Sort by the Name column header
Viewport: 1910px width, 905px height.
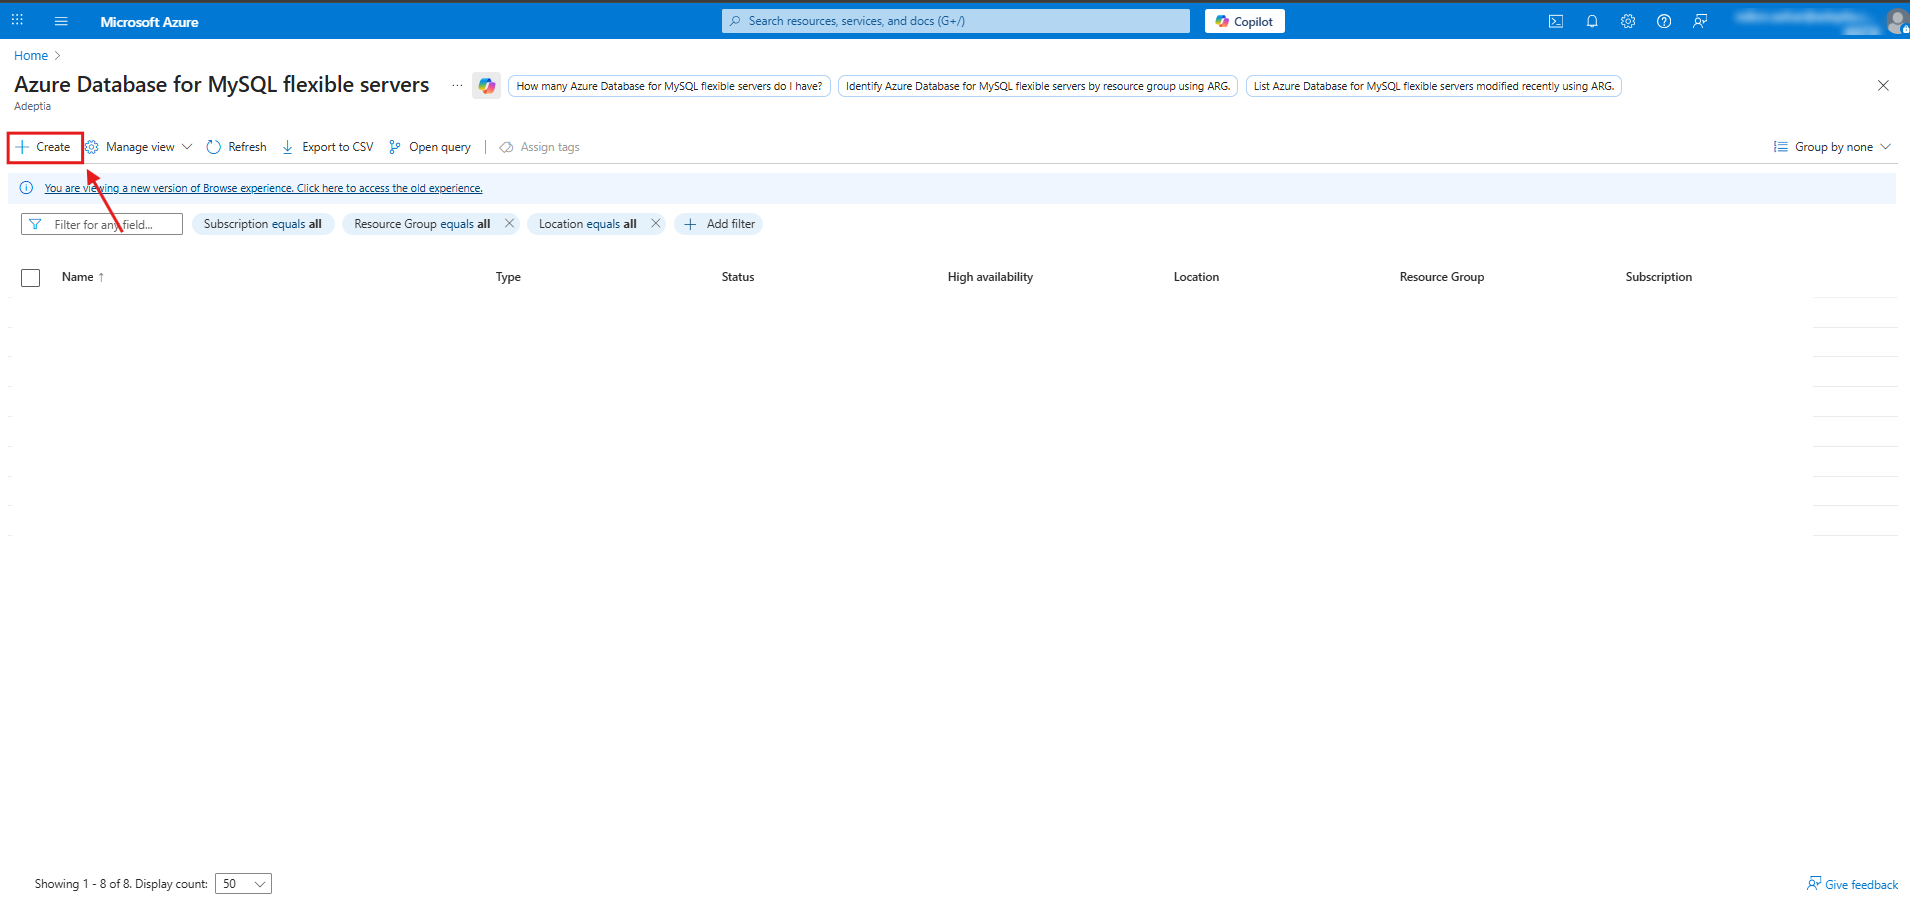coord(78,277)
